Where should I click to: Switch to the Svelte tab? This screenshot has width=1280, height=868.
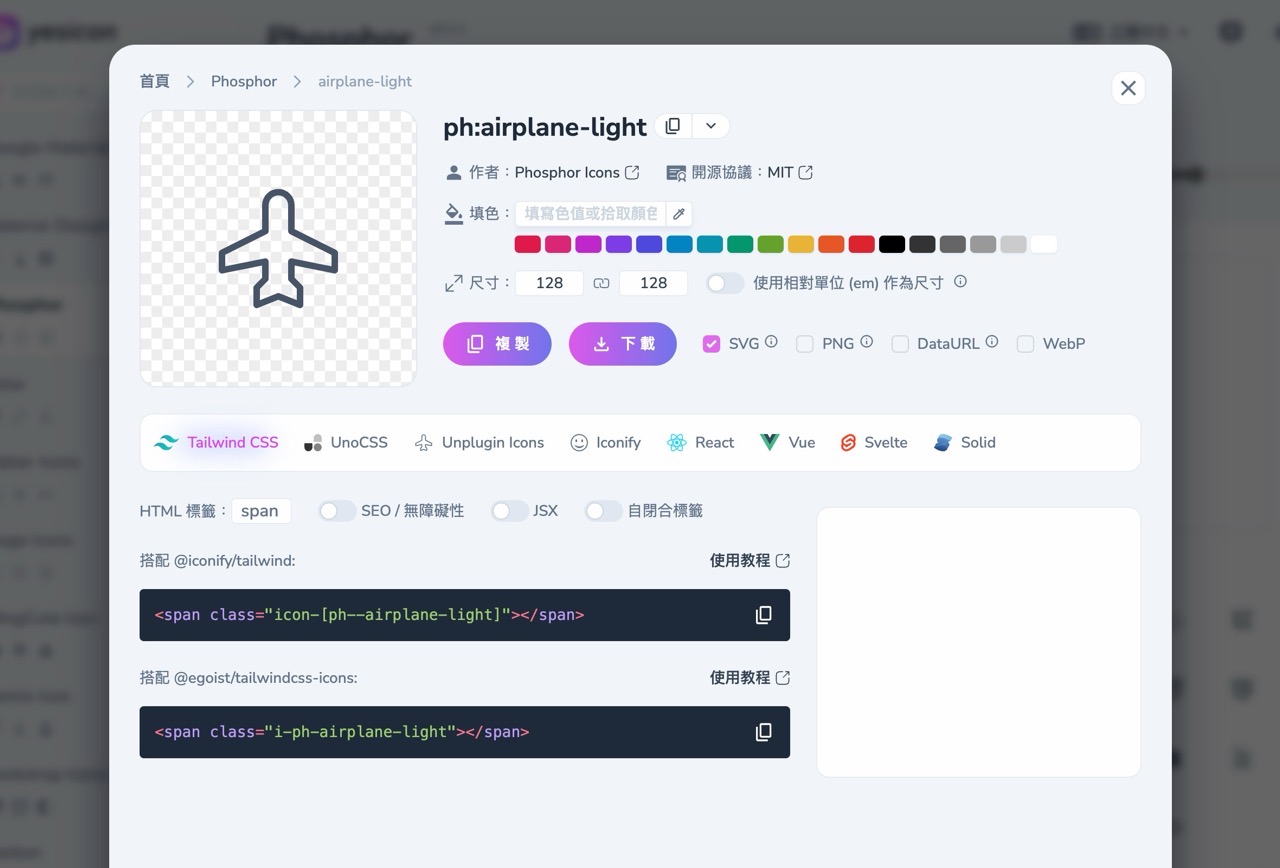coord(873,443)
